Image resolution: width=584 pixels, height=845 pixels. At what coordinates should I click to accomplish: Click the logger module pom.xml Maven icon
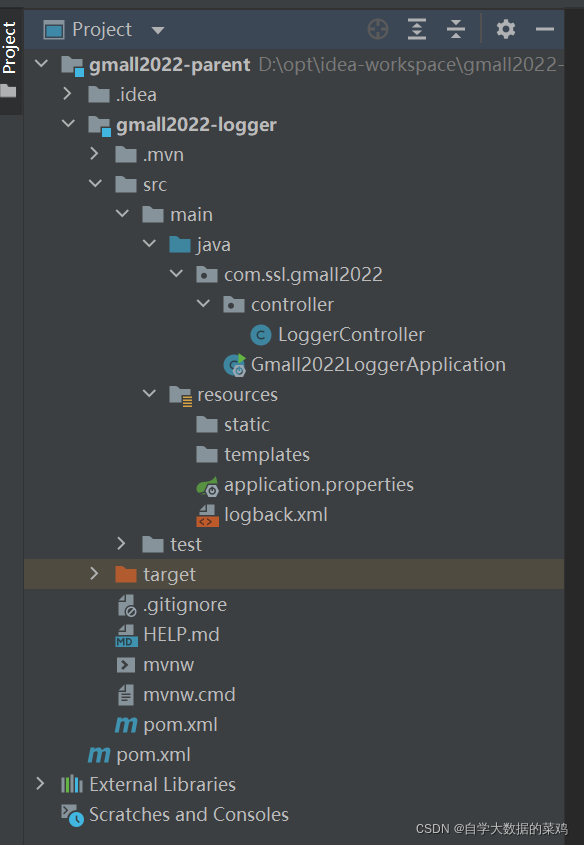(x=126, y=725)
